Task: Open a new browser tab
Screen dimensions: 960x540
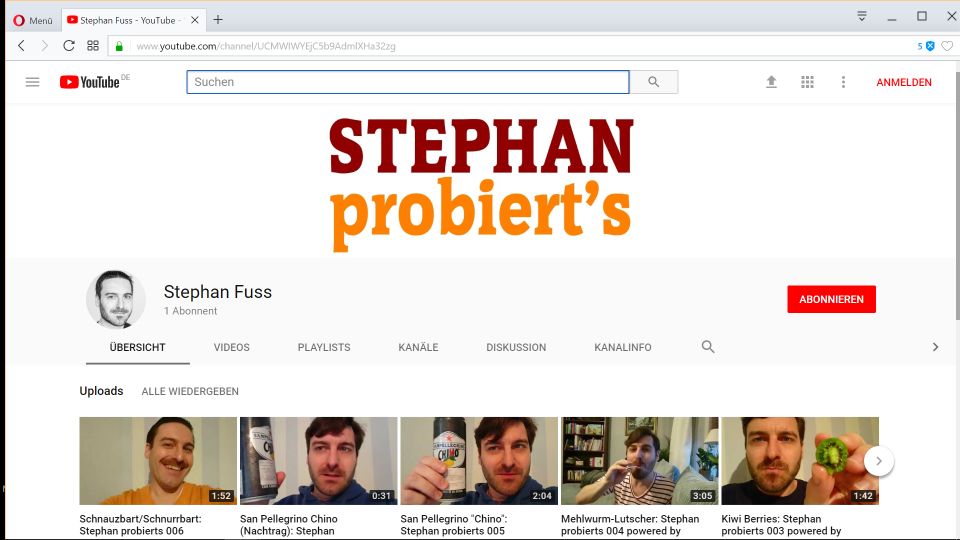Action: click(x=218, y=20)
